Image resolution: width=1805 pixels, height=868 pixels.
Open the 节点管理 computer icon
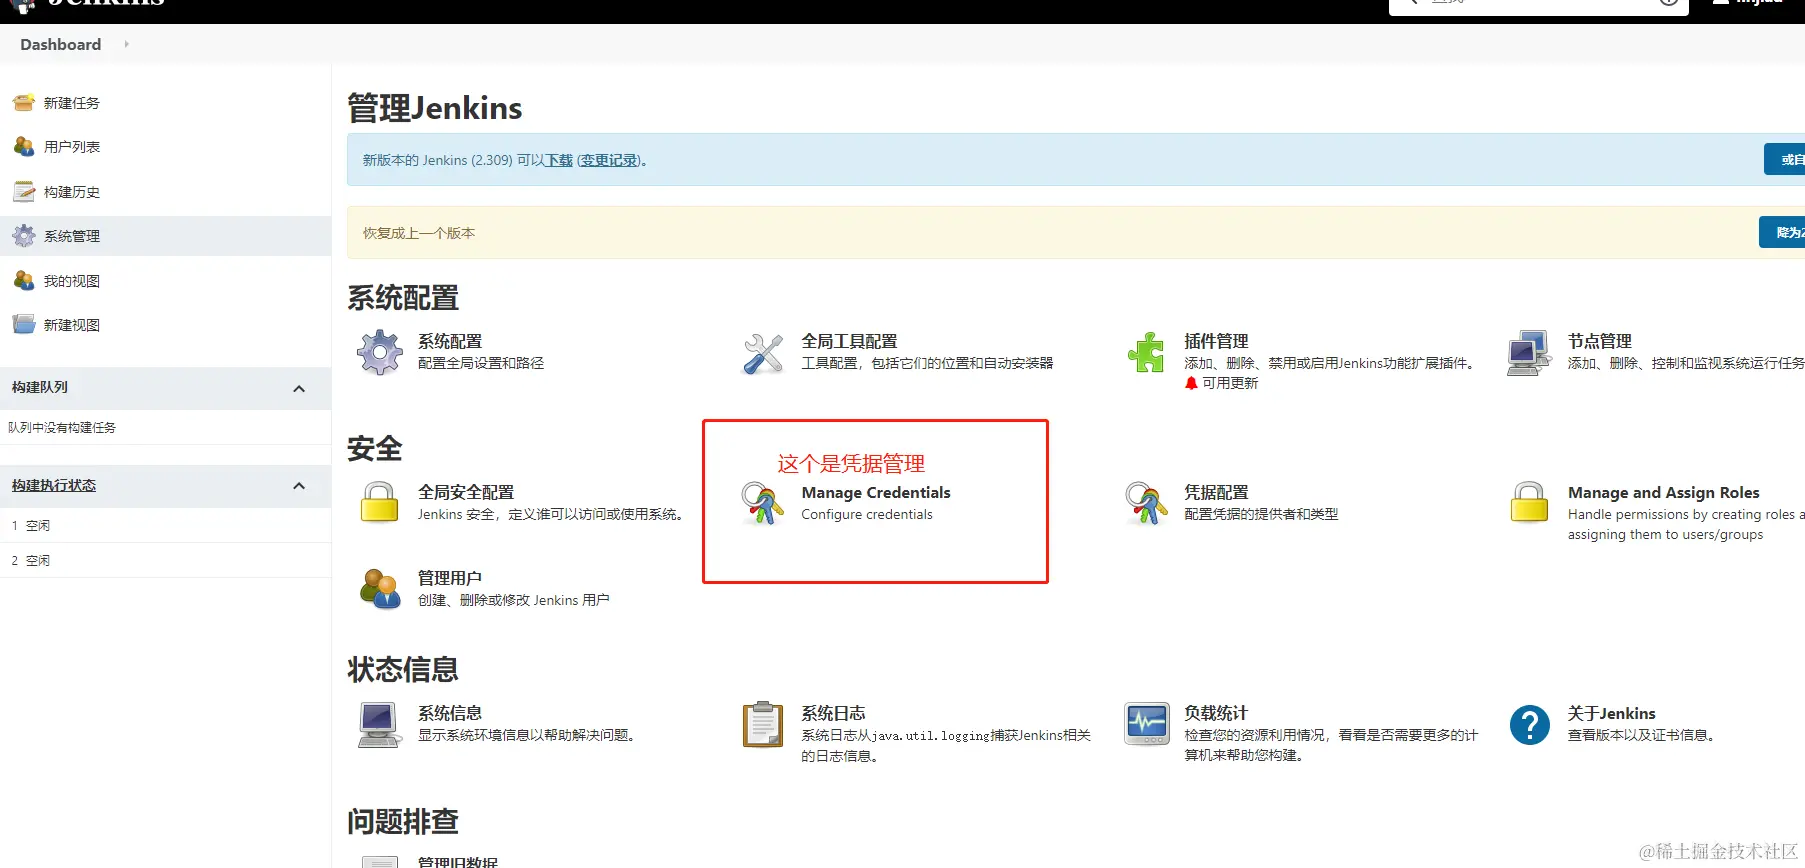point(1529,353)
